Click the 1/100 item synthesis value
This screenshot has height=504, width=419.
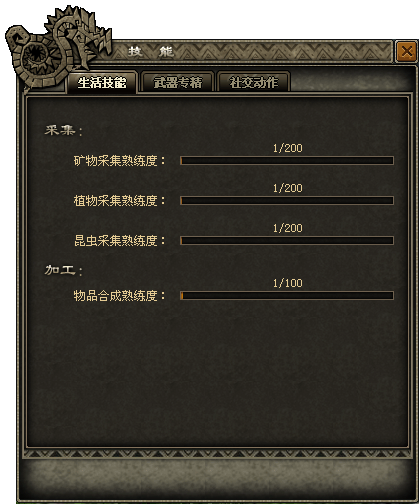[x=288, y=283]
